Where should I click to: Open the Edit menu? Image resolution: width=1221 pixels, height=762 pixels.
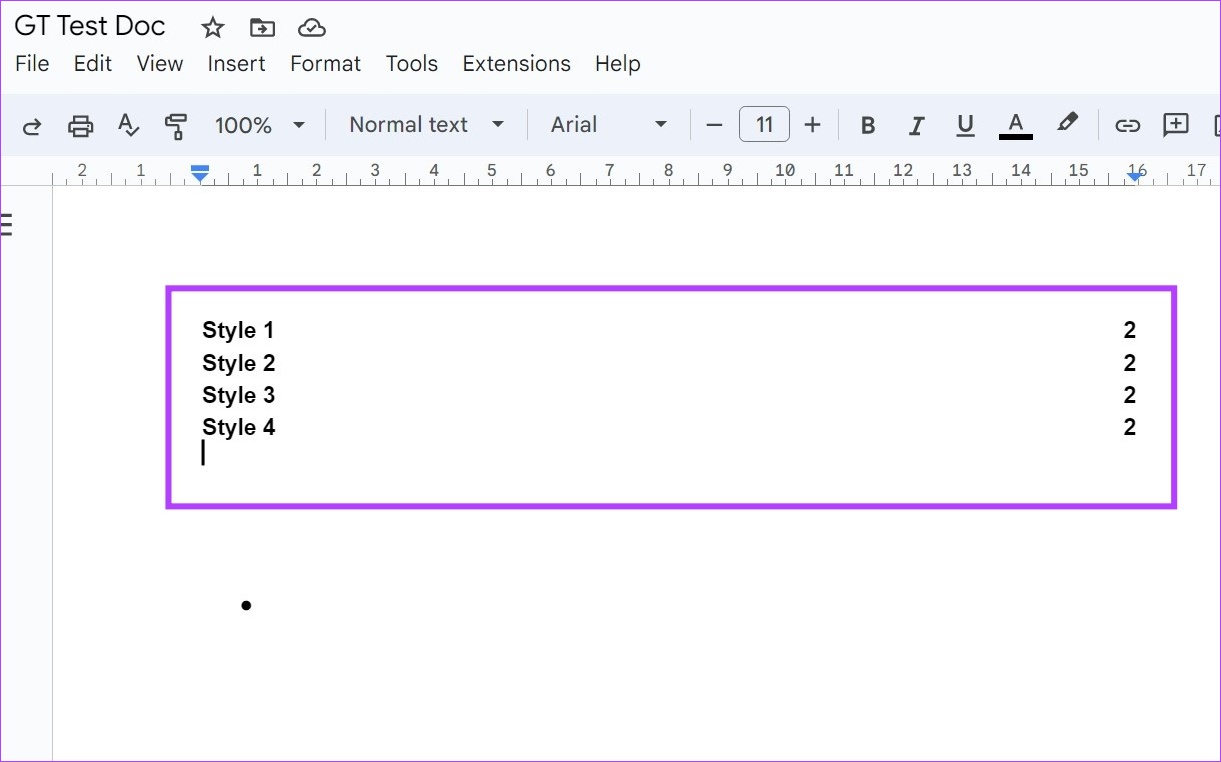coord(93,64)
